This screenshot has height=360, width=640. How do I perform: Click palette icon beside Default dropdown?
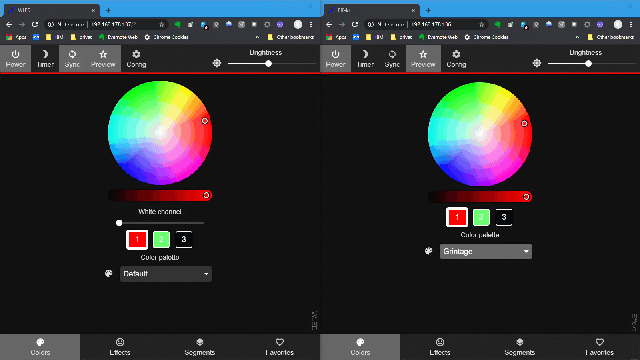pyautogui.click(x=109, y=273)
